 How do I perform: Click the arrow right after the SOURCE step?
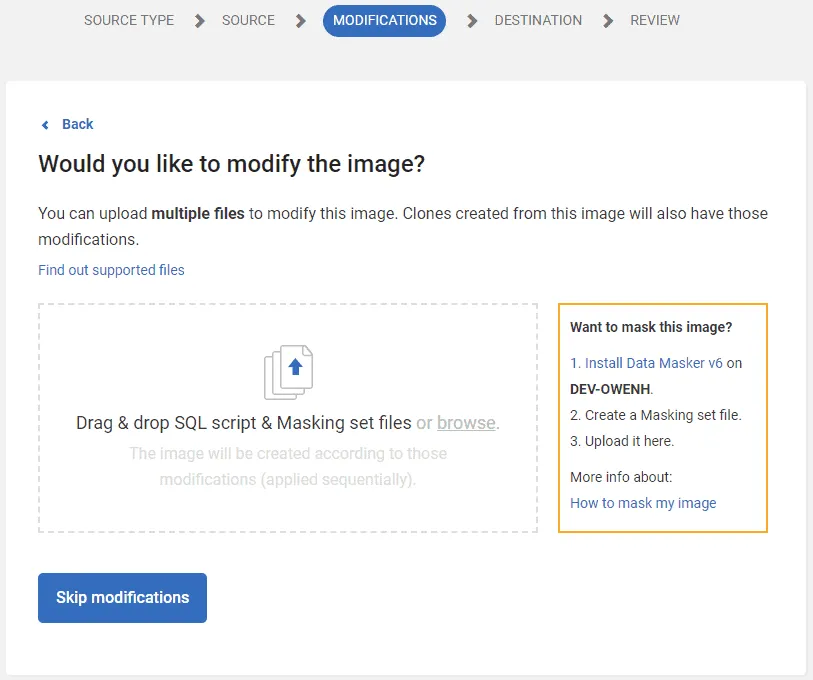pyautogui.click(x=301, y=21)
